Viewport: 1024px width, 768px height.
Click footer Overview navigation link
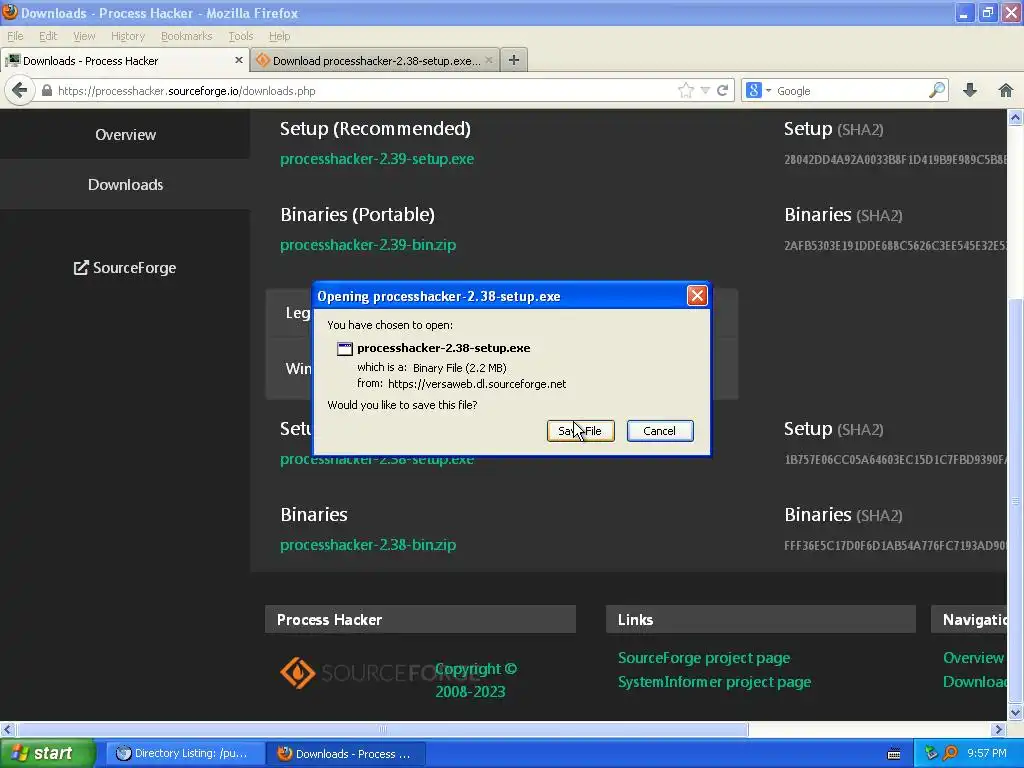pos(973,658)
